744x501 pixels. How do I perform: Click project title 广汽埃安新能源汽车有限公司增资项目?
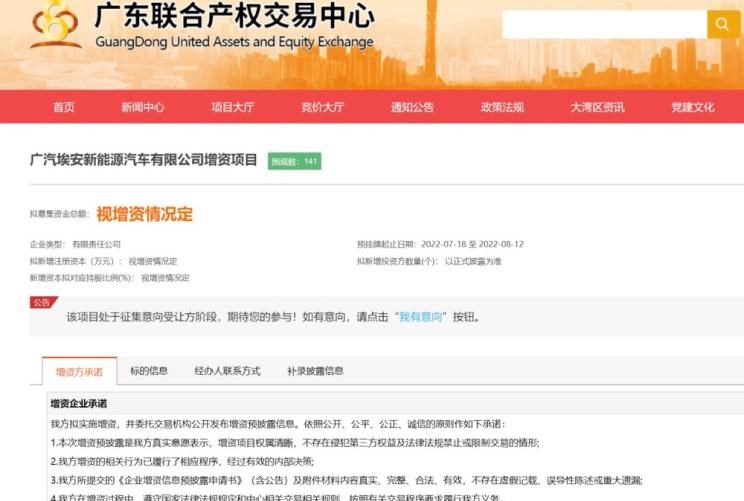tap(143, 160)
